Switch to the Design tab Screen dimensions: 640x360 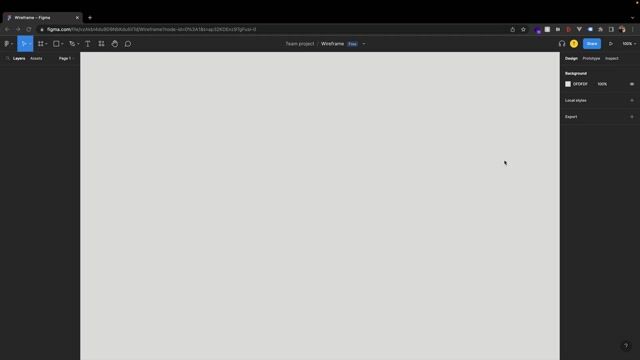tap(571, 58)
